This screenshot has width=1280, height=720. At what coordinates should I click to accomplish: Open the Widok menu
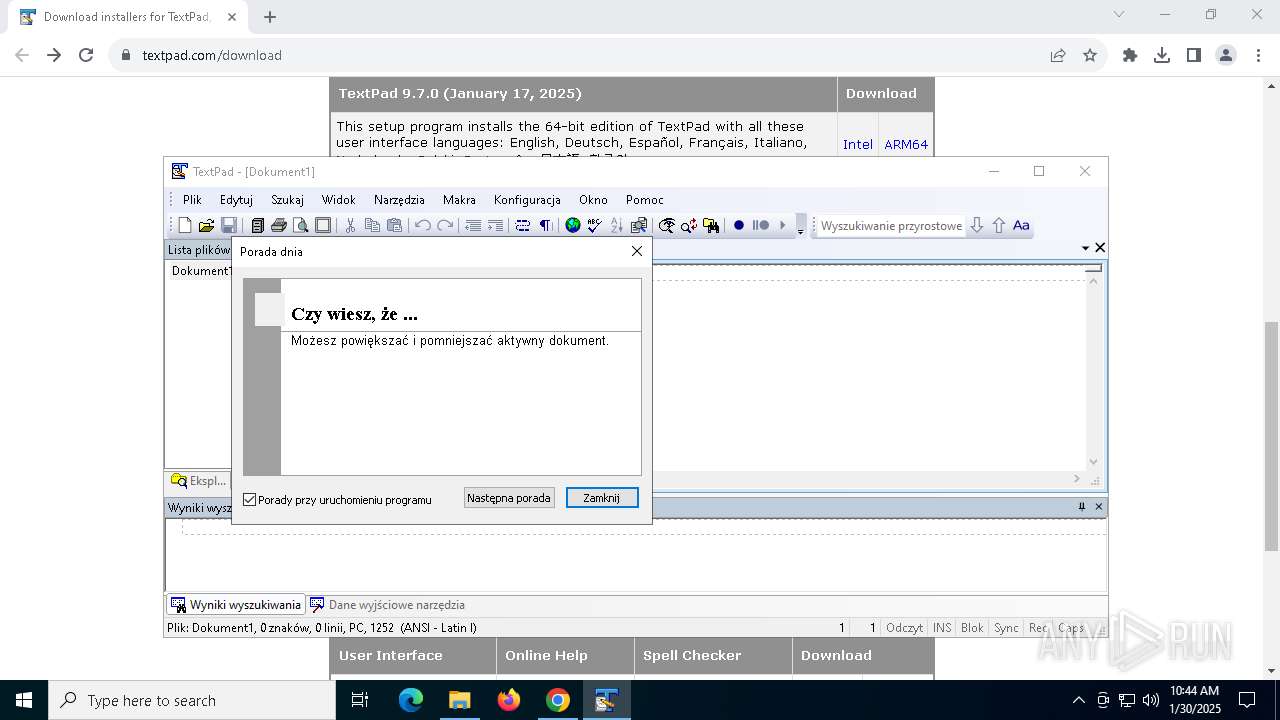(x=338, y=199)
